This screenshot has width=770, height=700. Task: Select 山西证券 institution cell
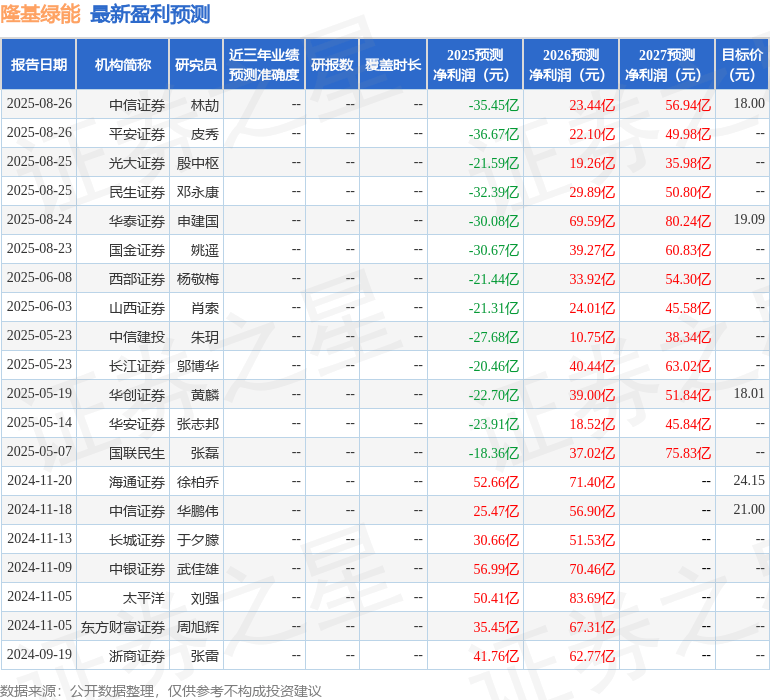pyautogui.click(x=137, y=308)
